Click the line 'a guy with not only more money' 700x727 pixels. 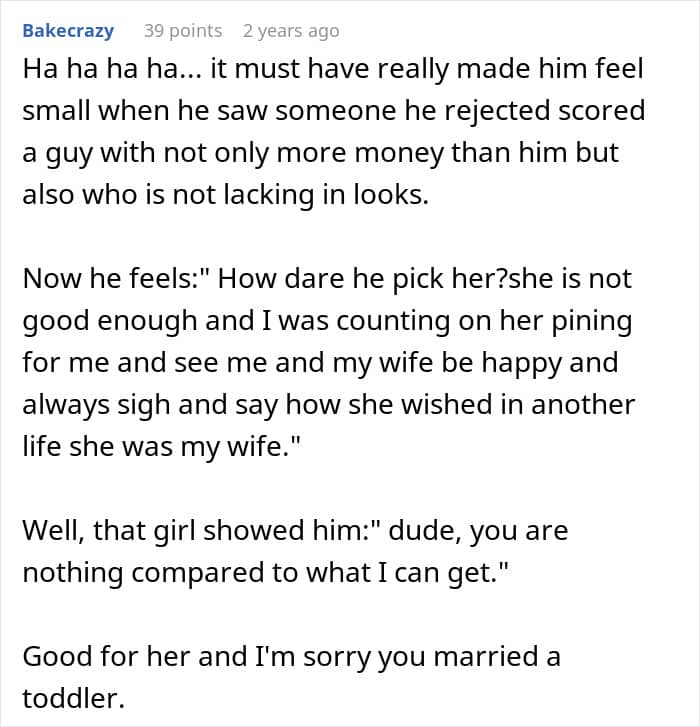[321, 153]
